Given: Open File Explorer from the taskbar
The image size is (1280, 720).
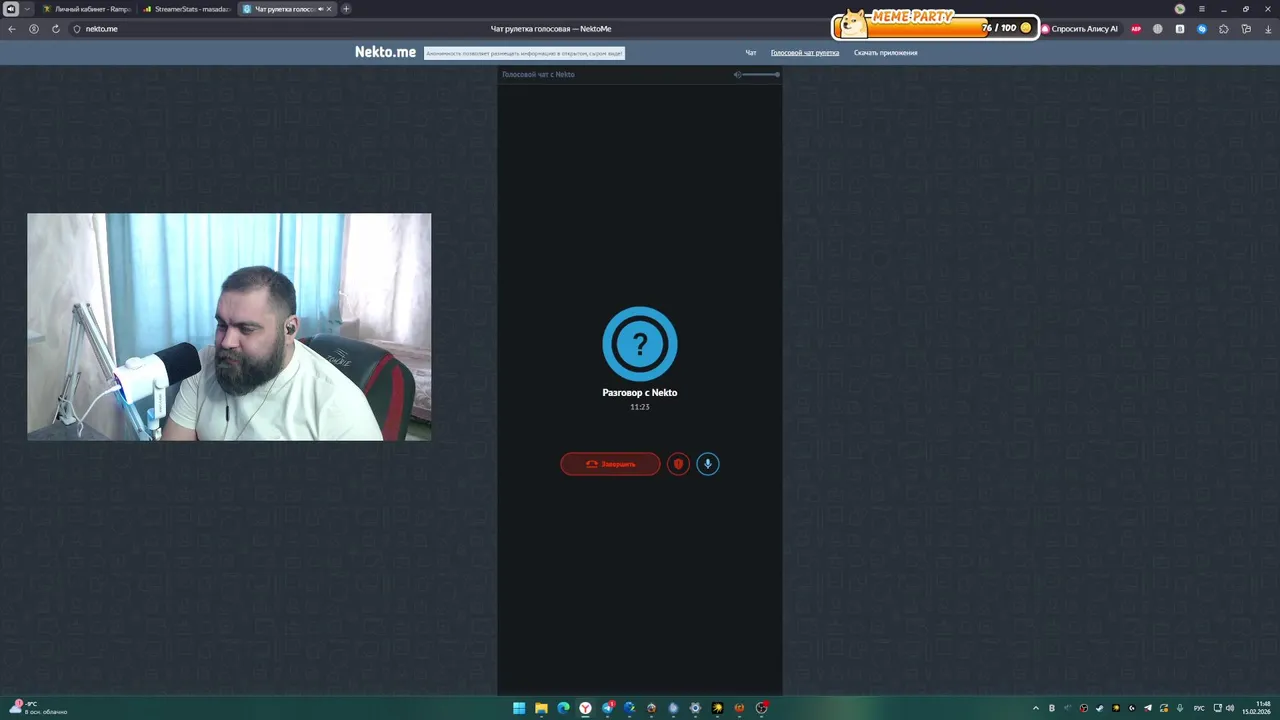Looking at the screenshot, I should 541,708.
